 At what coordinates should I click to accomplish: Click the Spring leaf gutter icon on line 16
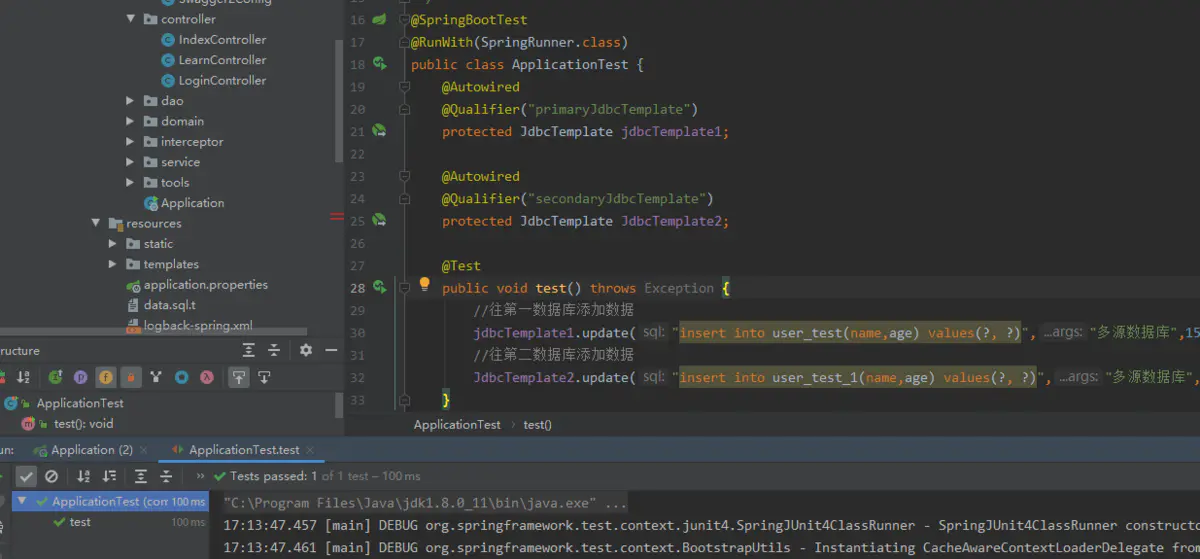380,20
